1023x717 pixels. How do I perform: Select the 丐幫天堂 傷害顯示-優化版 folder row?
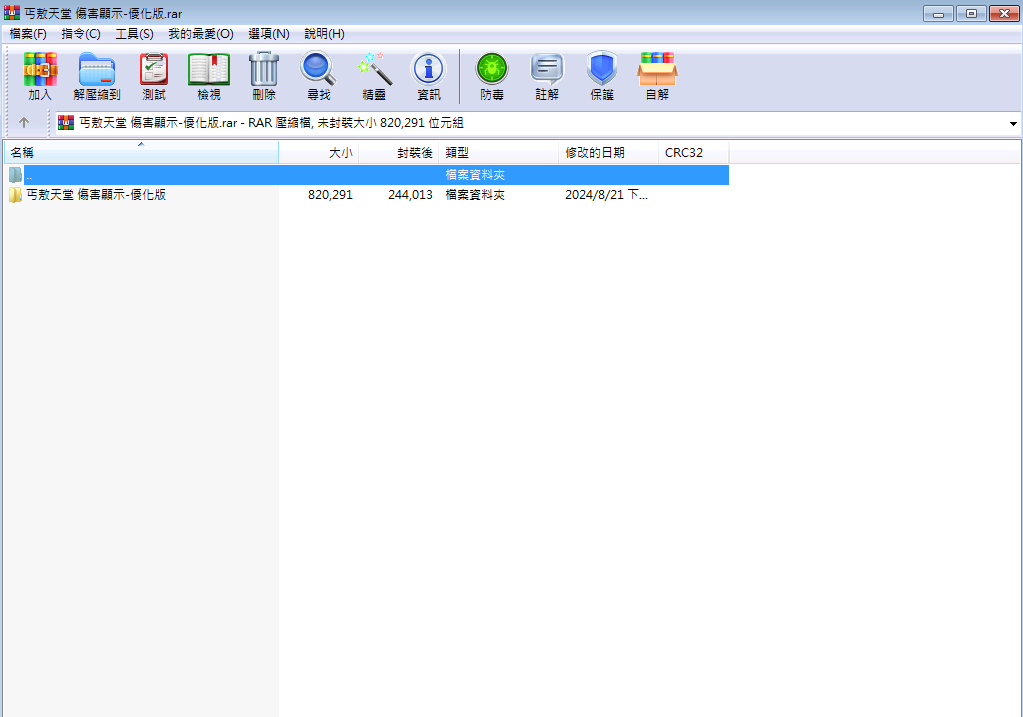[x=367, y=194]
